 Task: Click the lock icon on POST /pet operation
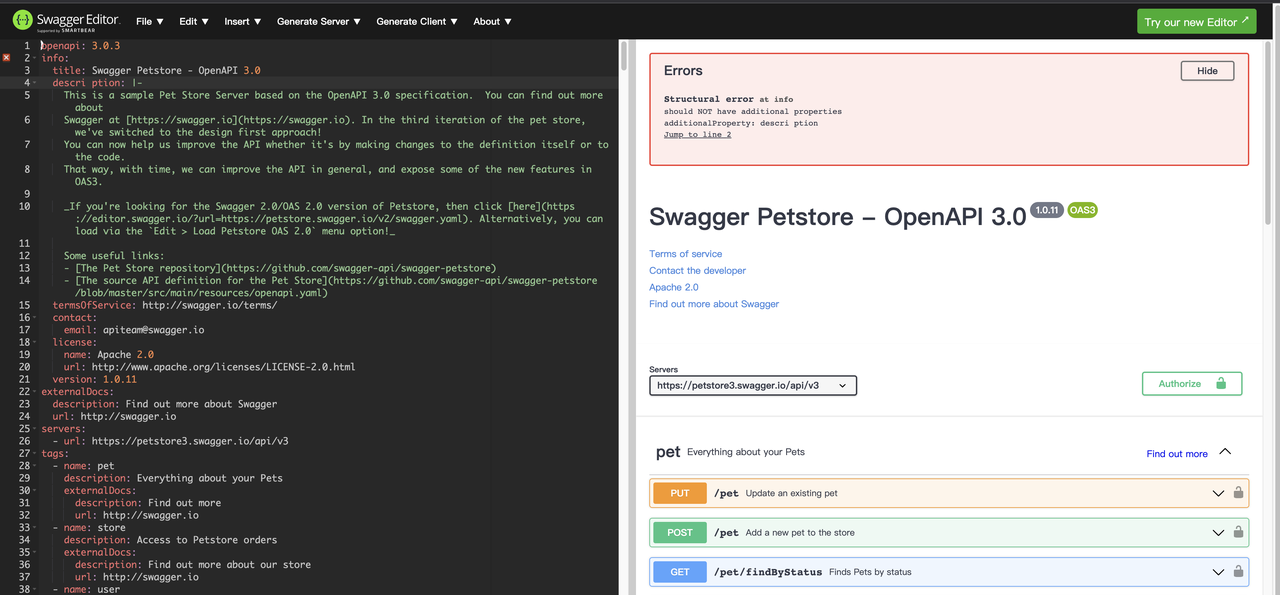[1237, 532]
